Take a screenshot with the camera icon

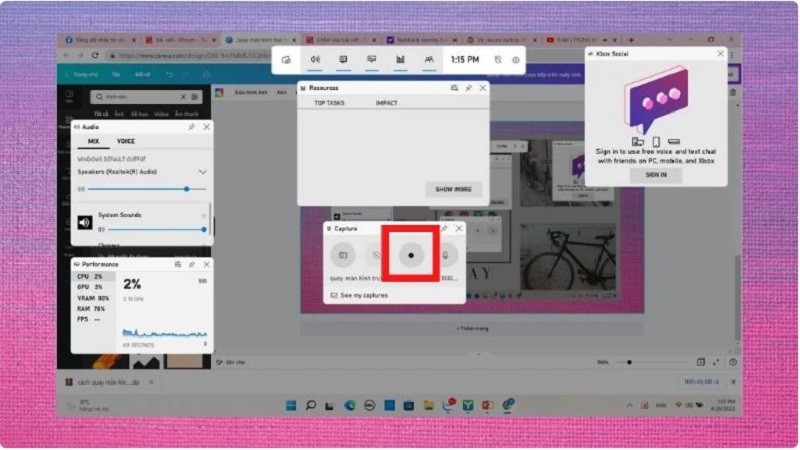click(342, 256)
